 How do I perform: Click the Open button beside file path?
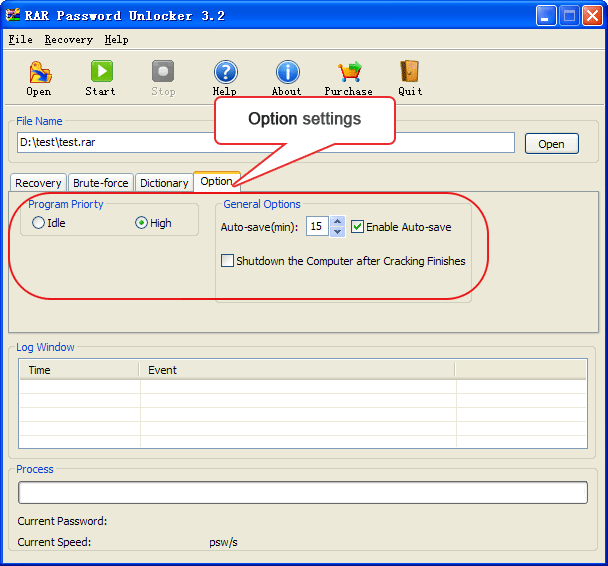pyautogui.click(x=551, y=144)
